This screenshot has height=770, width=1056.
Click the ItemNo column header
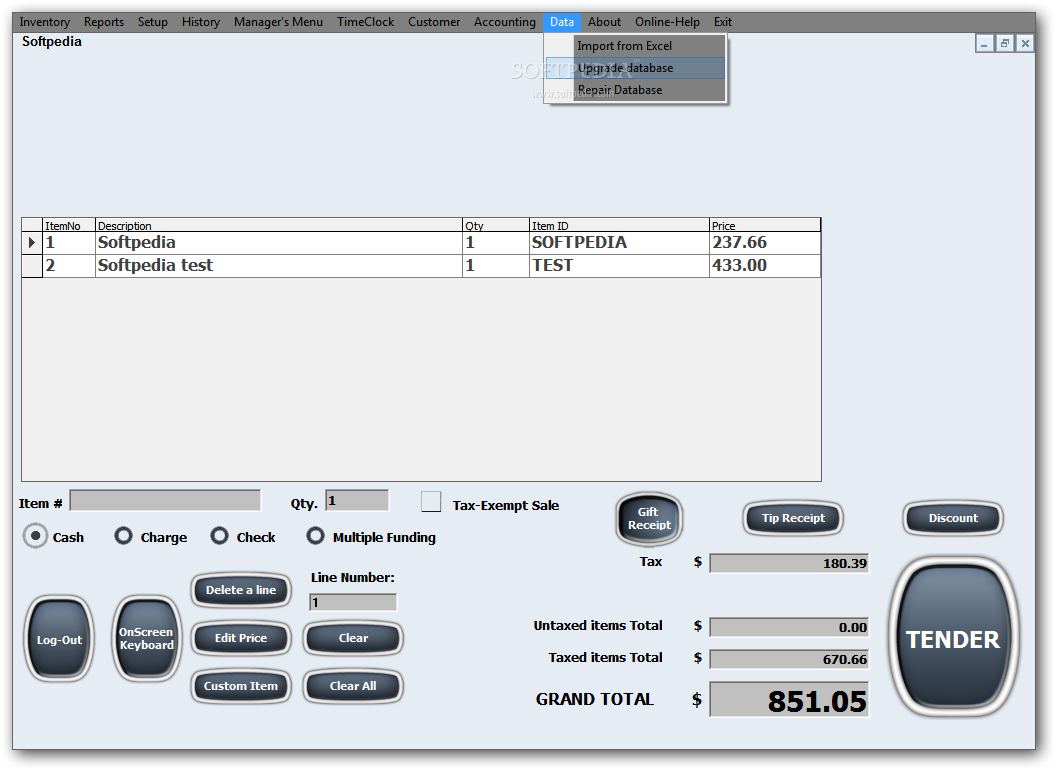click(x=69, y=225)
